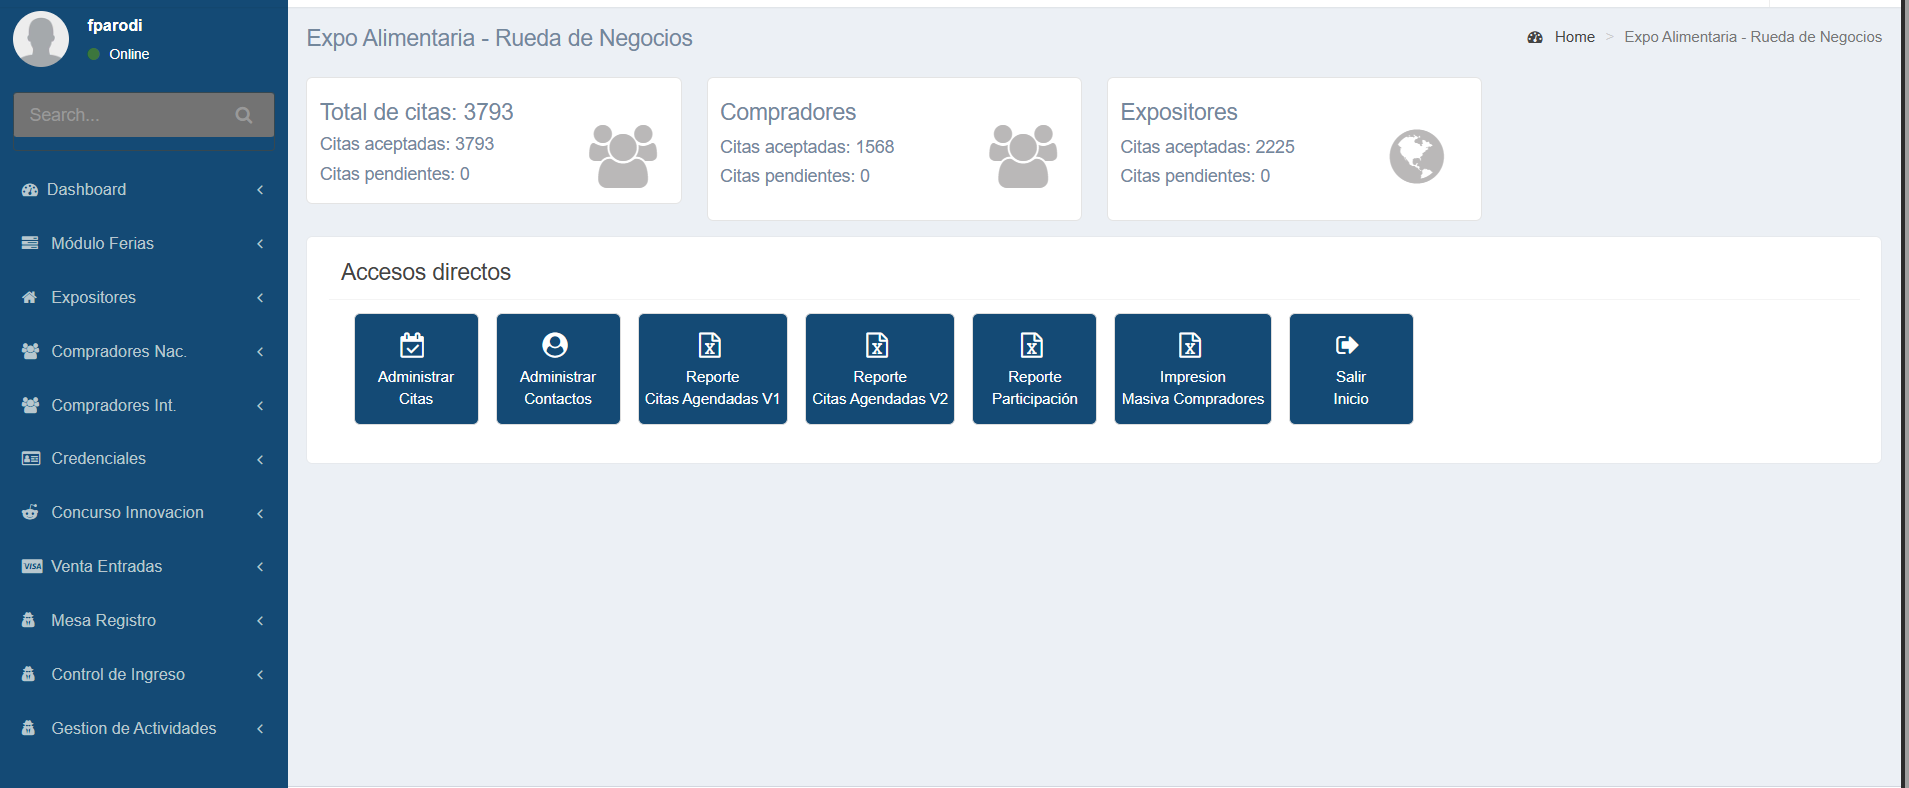Select Mesa Registro menu item
The image size is (1909, 788).
[104, 621]
